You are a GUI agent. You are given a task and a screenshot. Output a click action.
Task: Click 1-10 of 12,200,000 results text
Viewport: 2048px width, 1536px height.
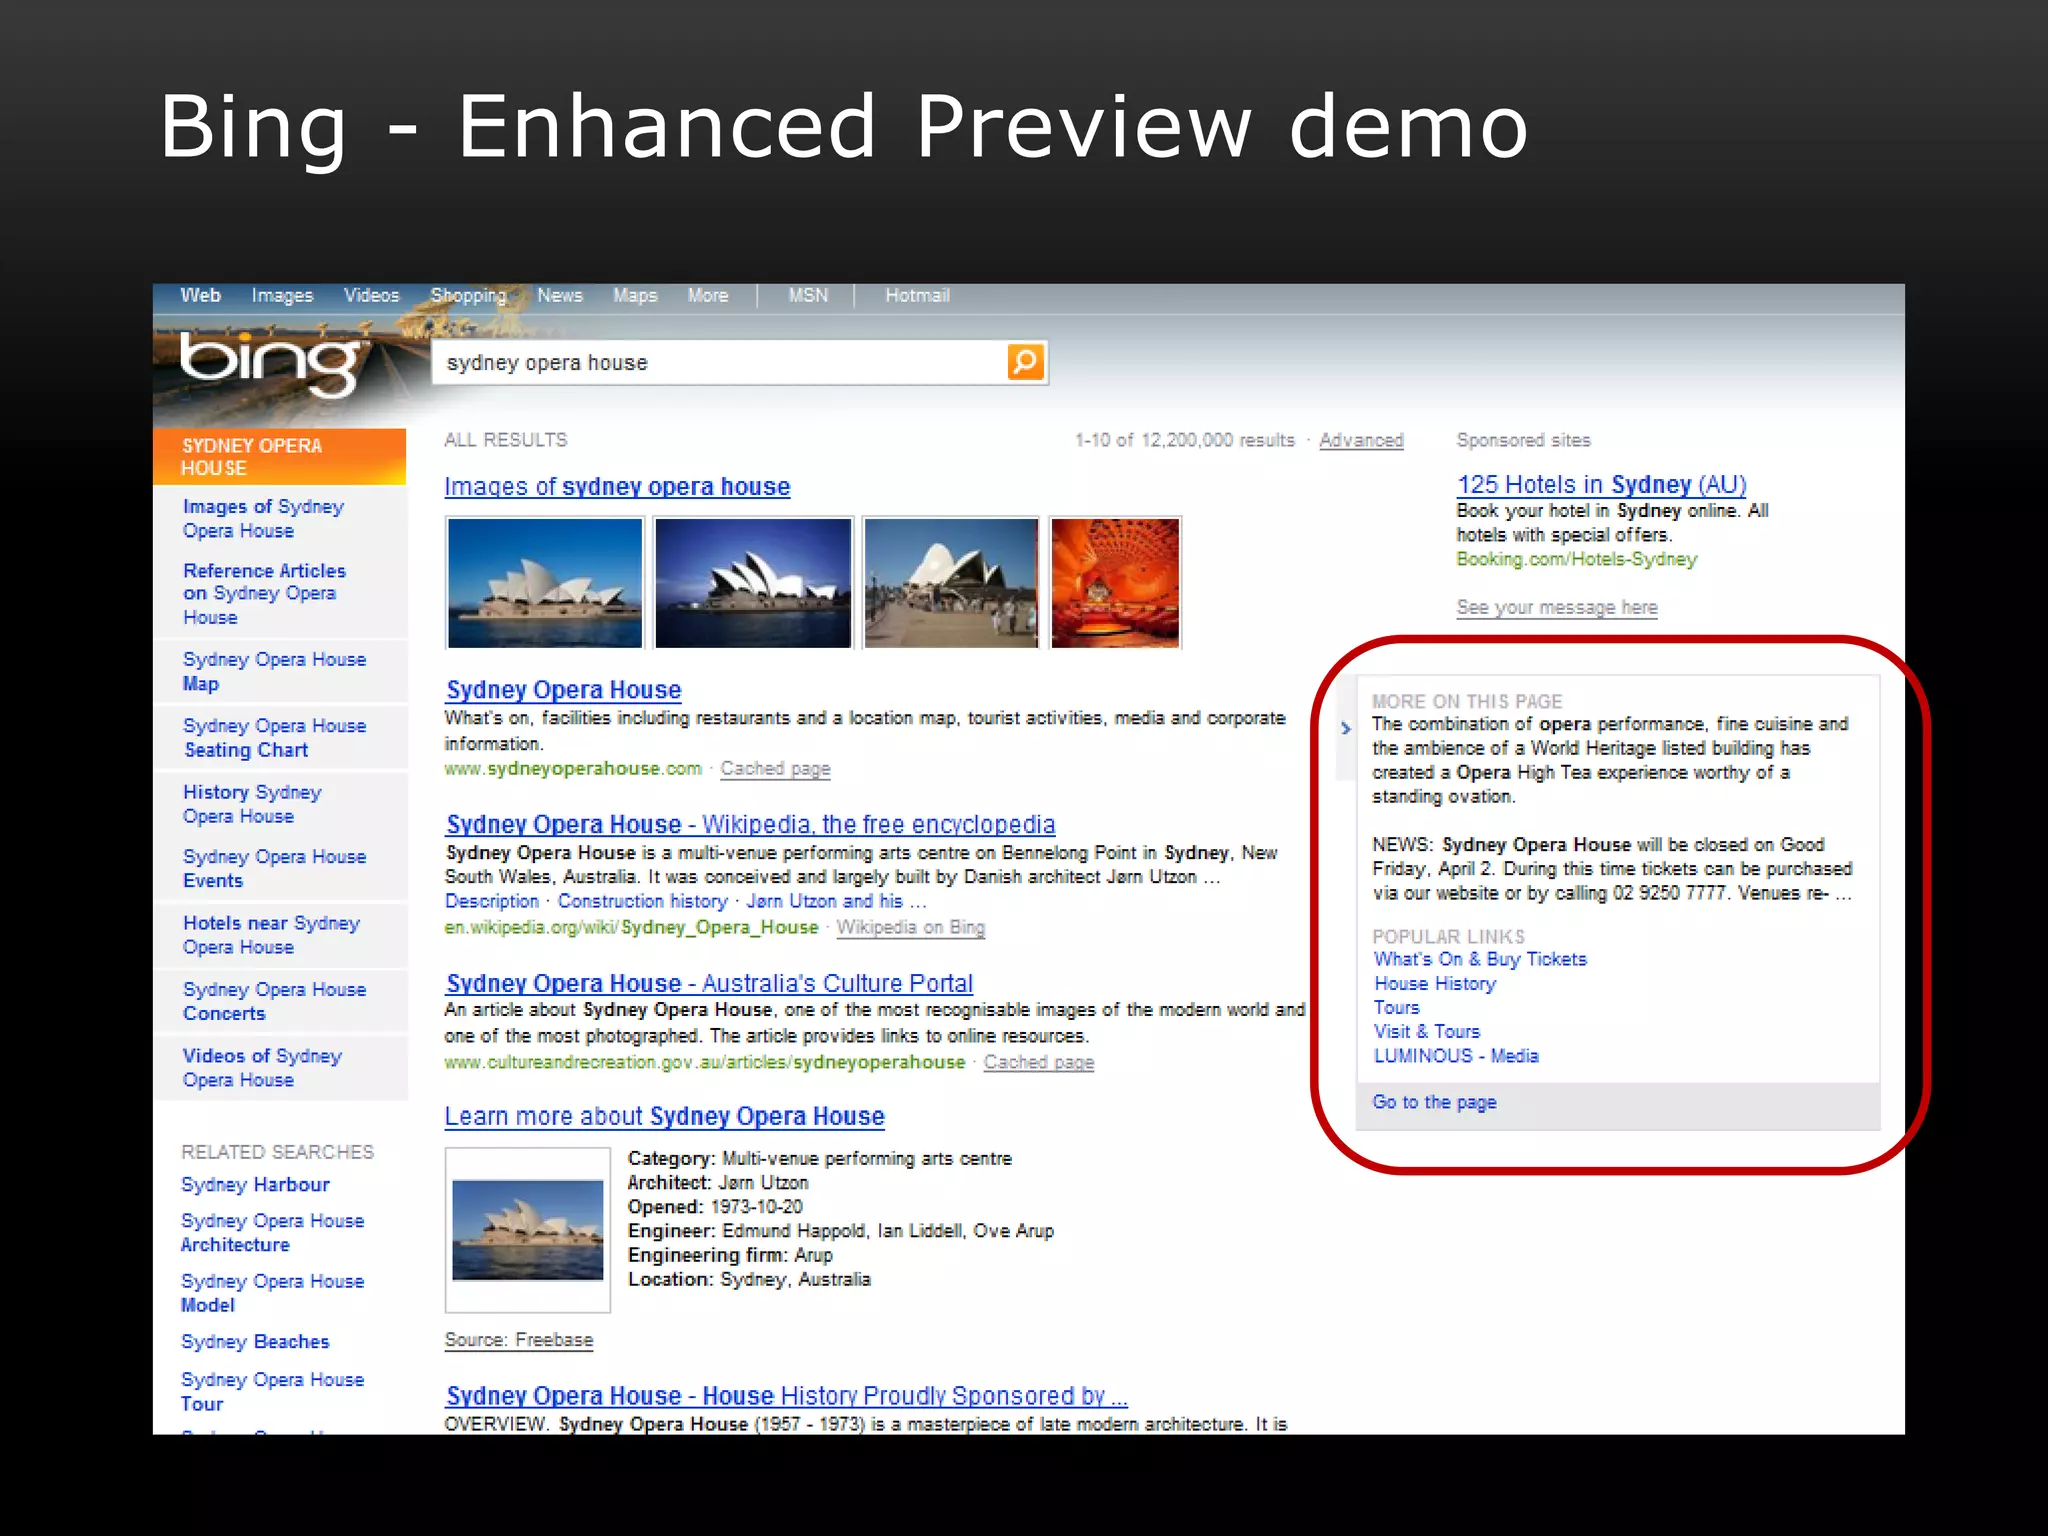coord(1184,440)
